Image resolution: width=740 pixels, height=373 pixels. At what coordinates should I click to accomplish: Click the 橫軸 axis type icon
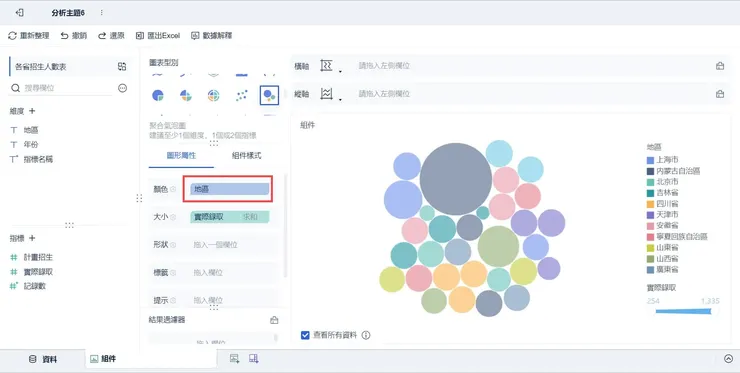[326, 66]
